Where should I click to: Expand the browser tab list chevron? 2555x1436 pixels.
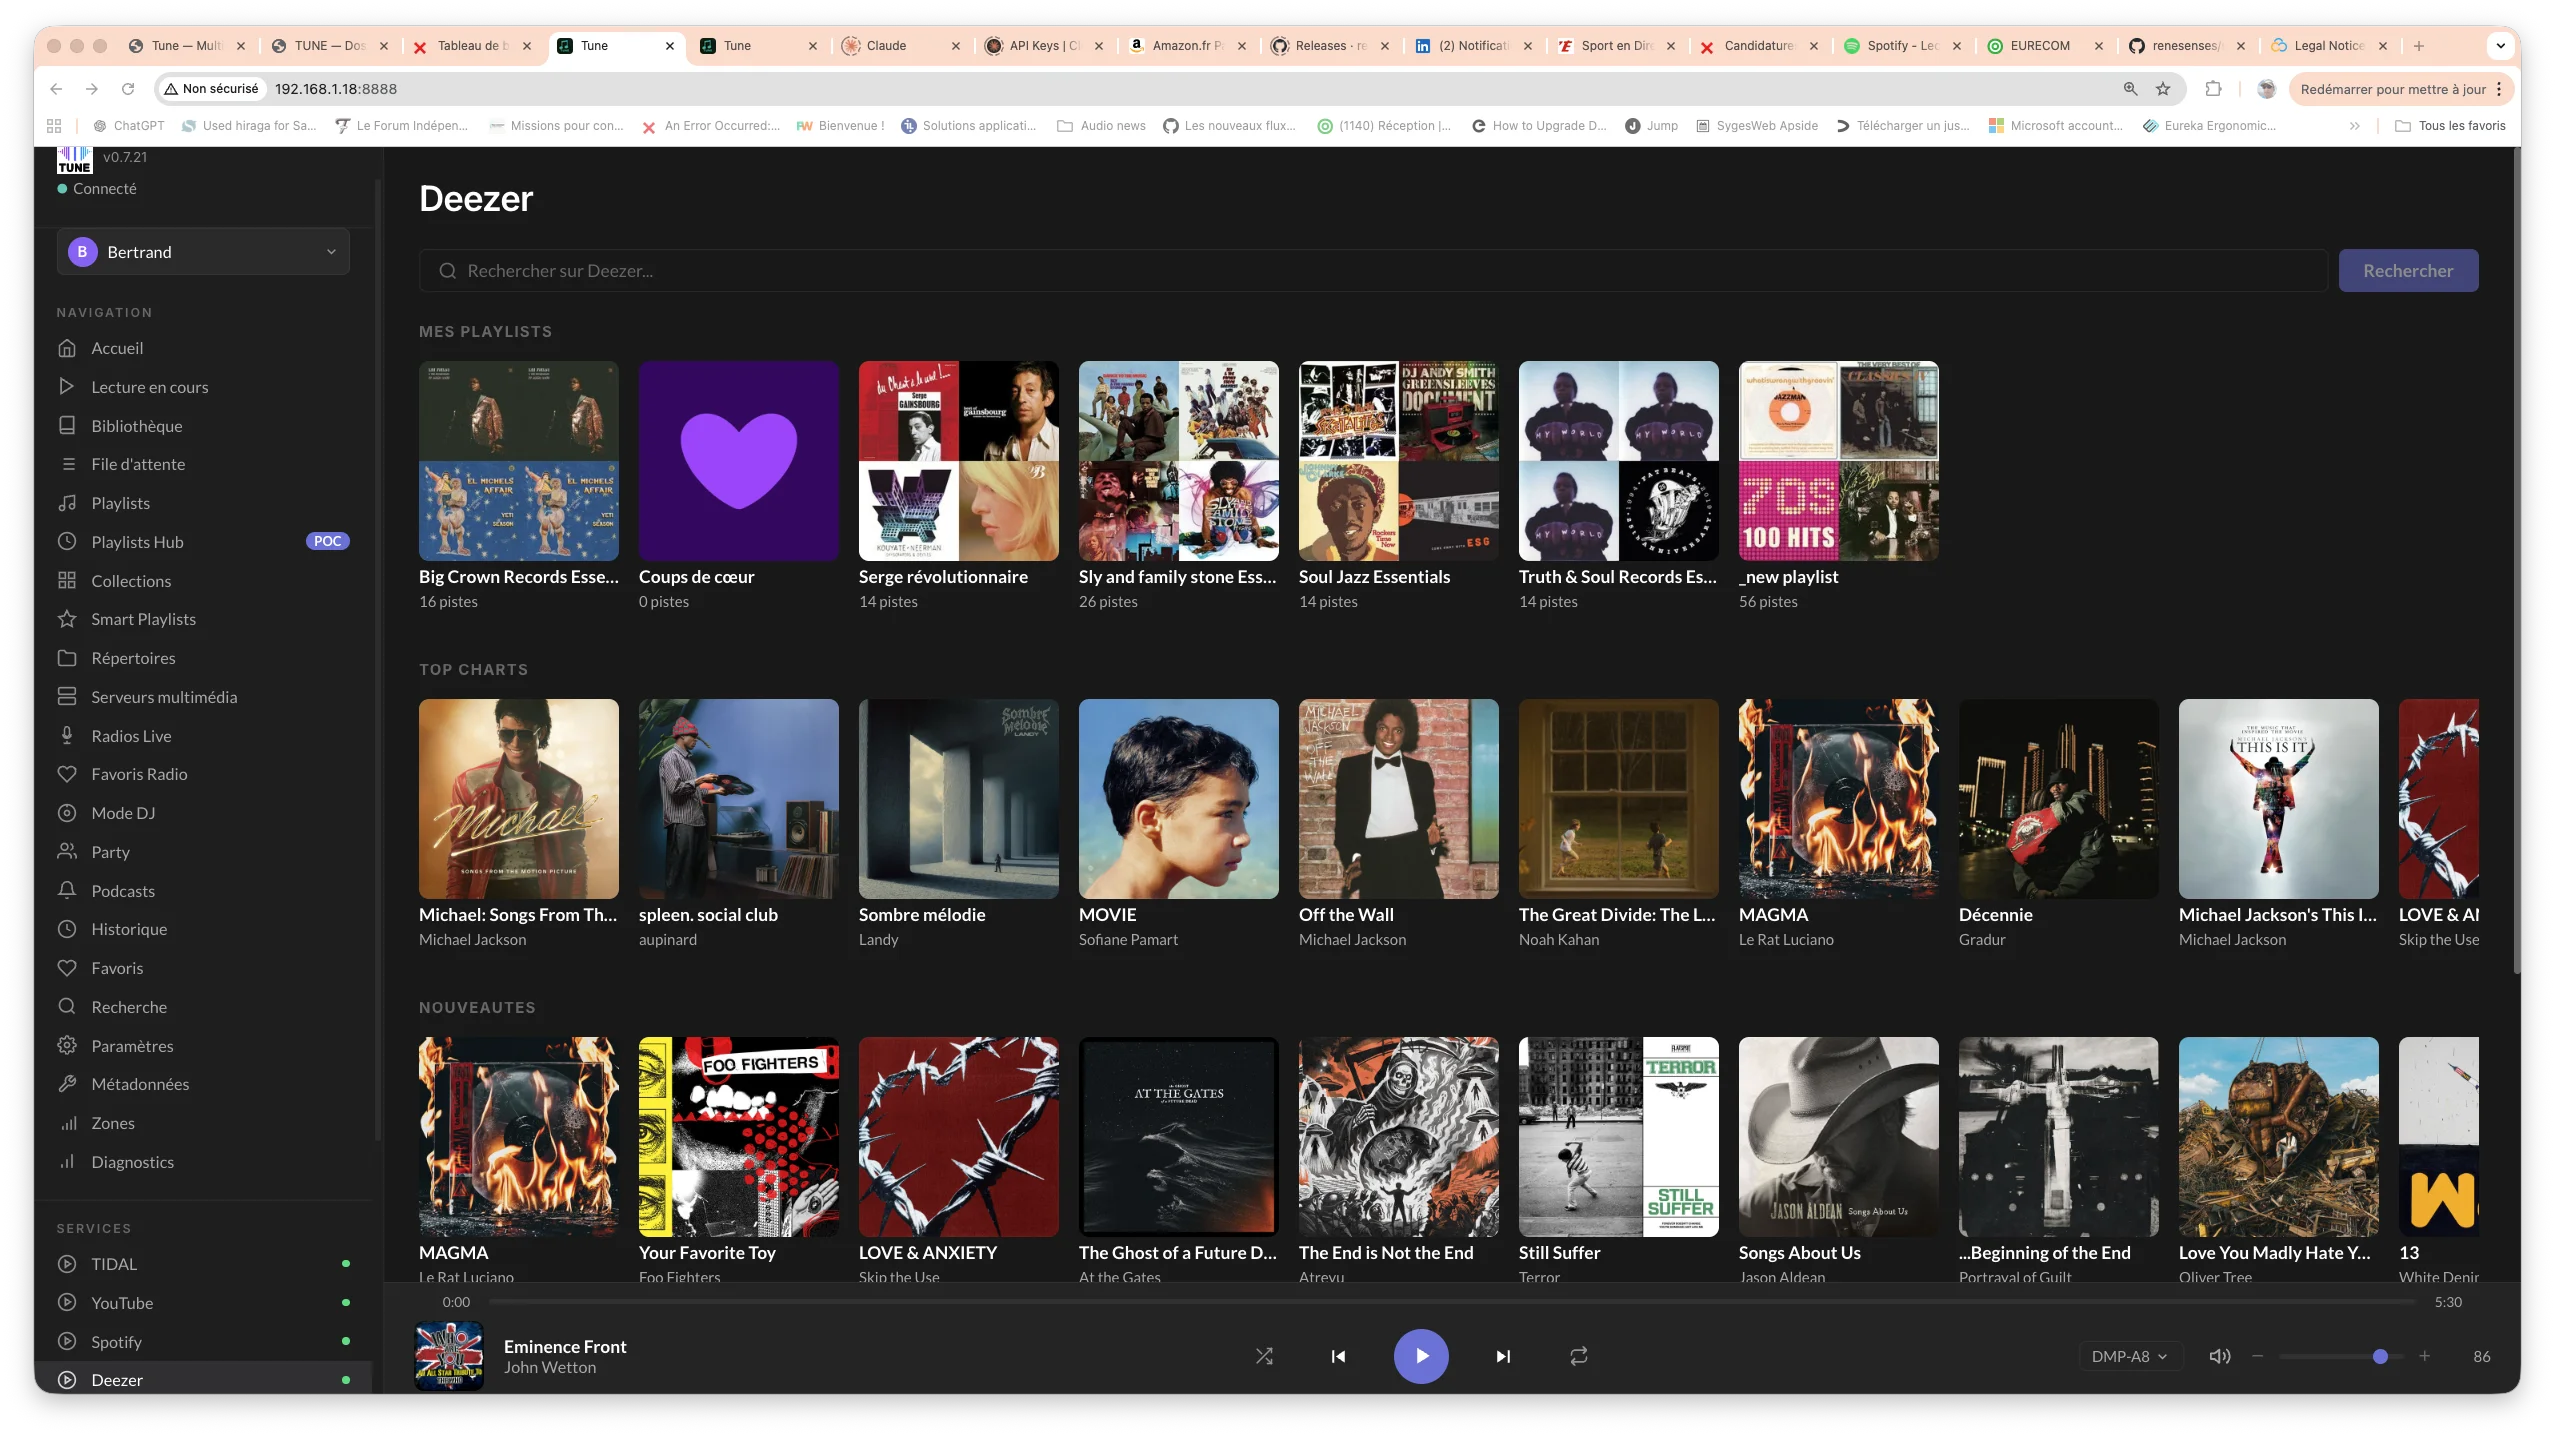(2499, 46)
